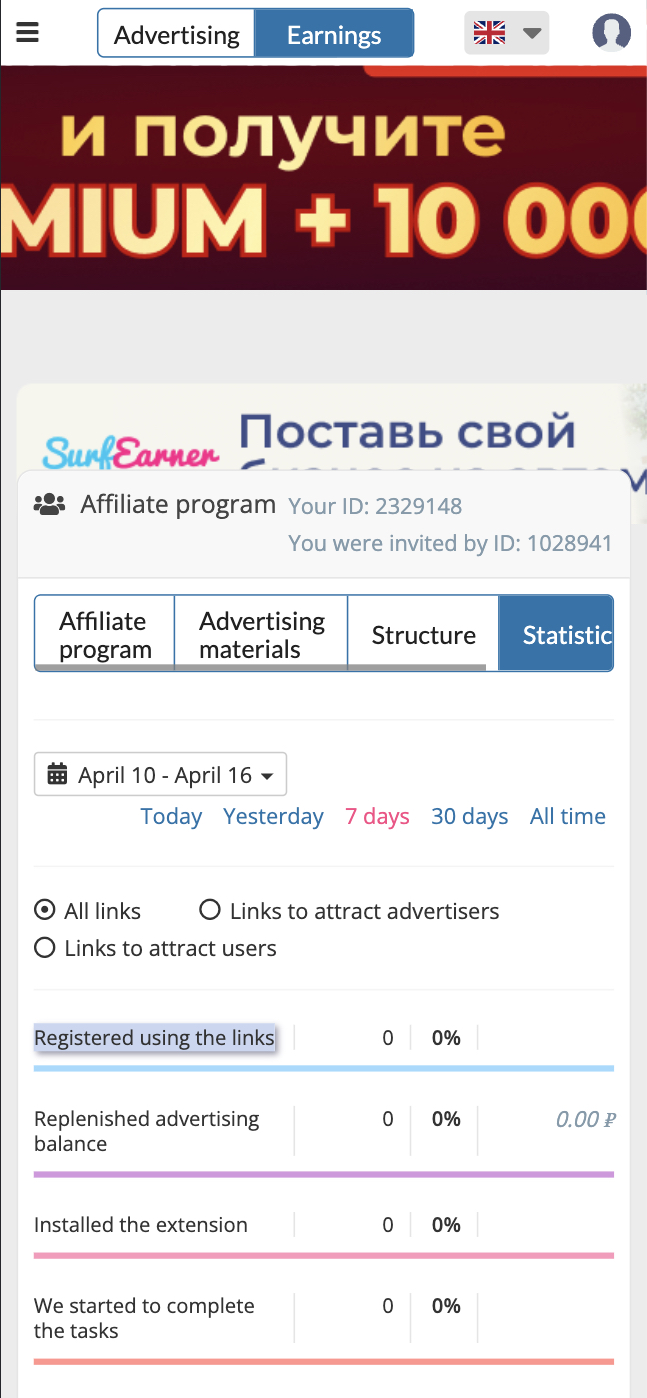Switch to the Advertising mode tab
This screenshot has width=647, height=1398.
tap(177, 36)
